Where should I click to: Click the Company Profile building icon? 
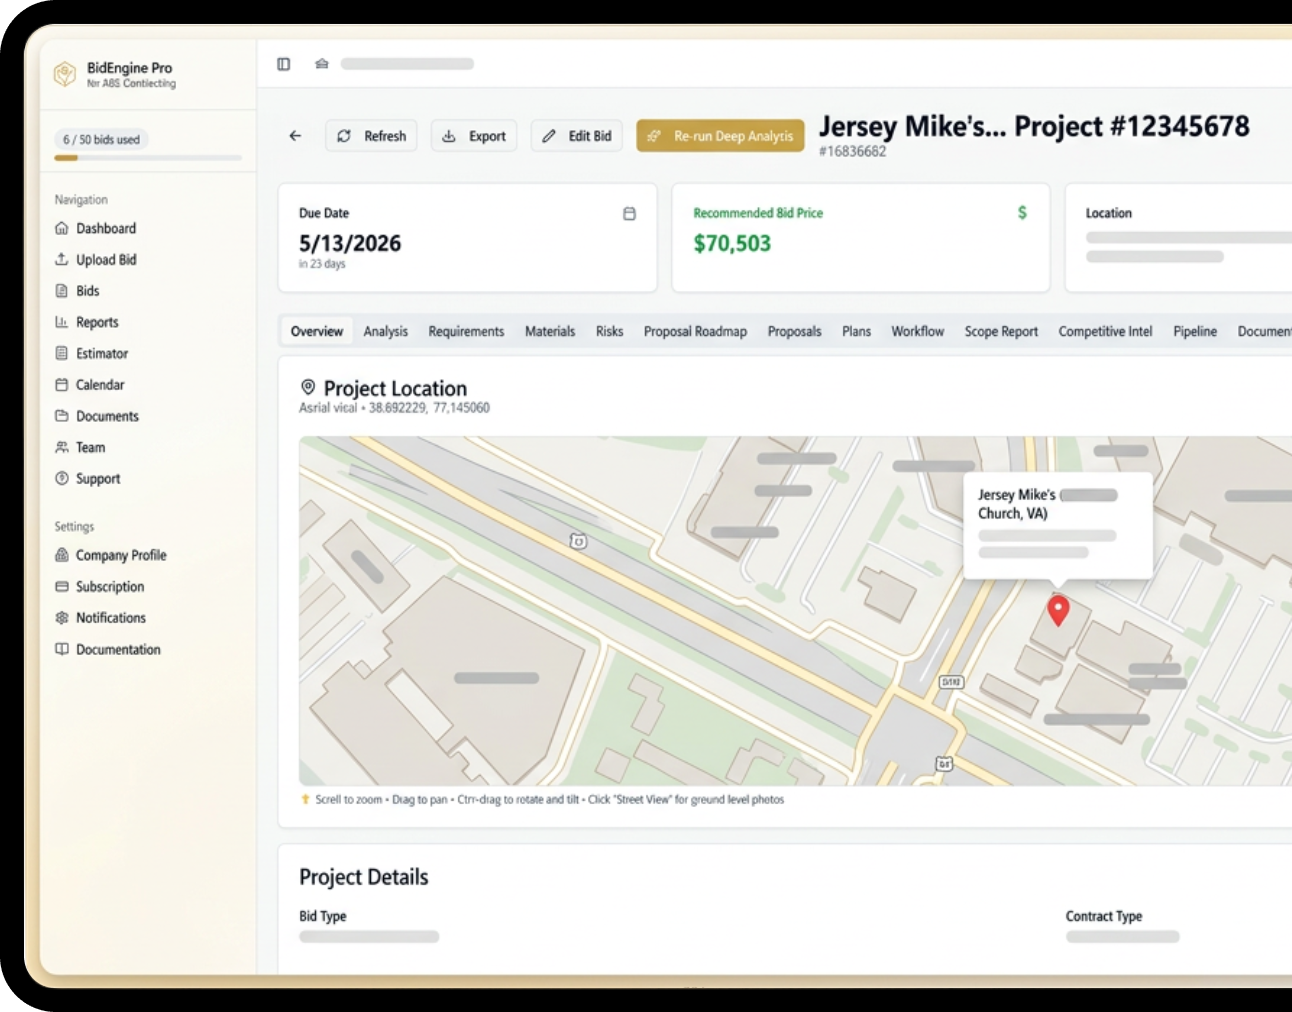coord(62,555)
